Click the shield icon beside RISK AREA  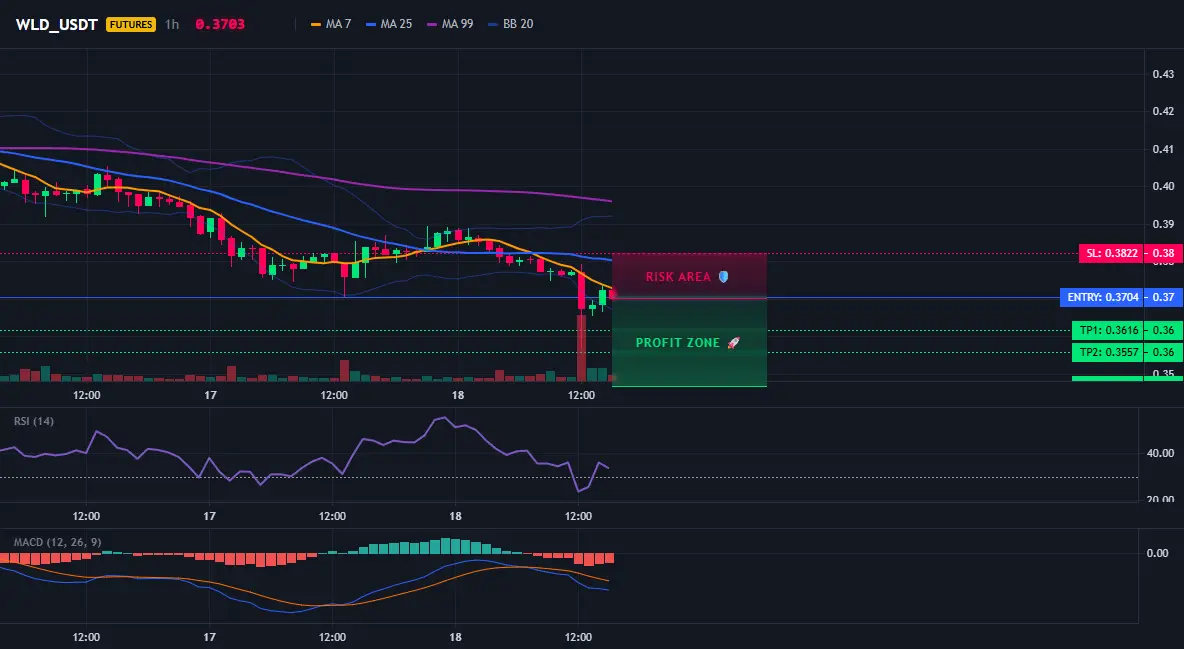(723, 277)
